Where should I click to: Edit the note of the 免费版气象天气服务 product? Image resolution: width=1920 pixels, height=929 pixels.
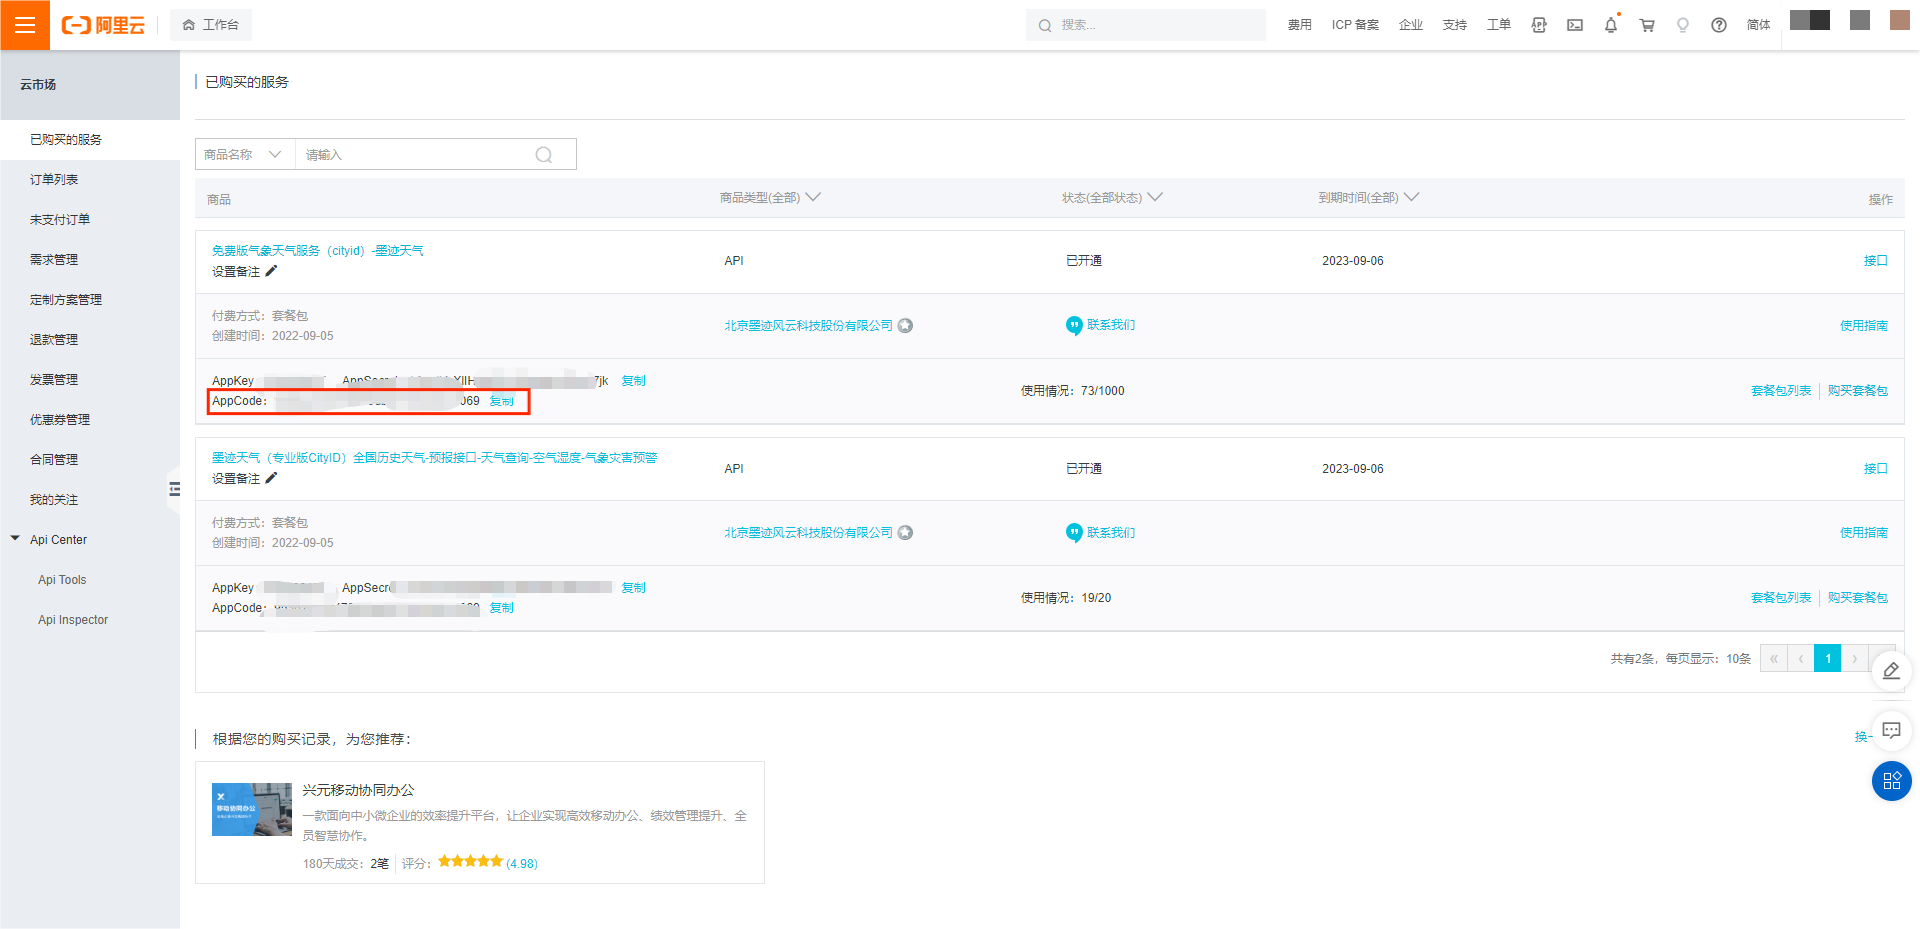(x=271, y=271)
